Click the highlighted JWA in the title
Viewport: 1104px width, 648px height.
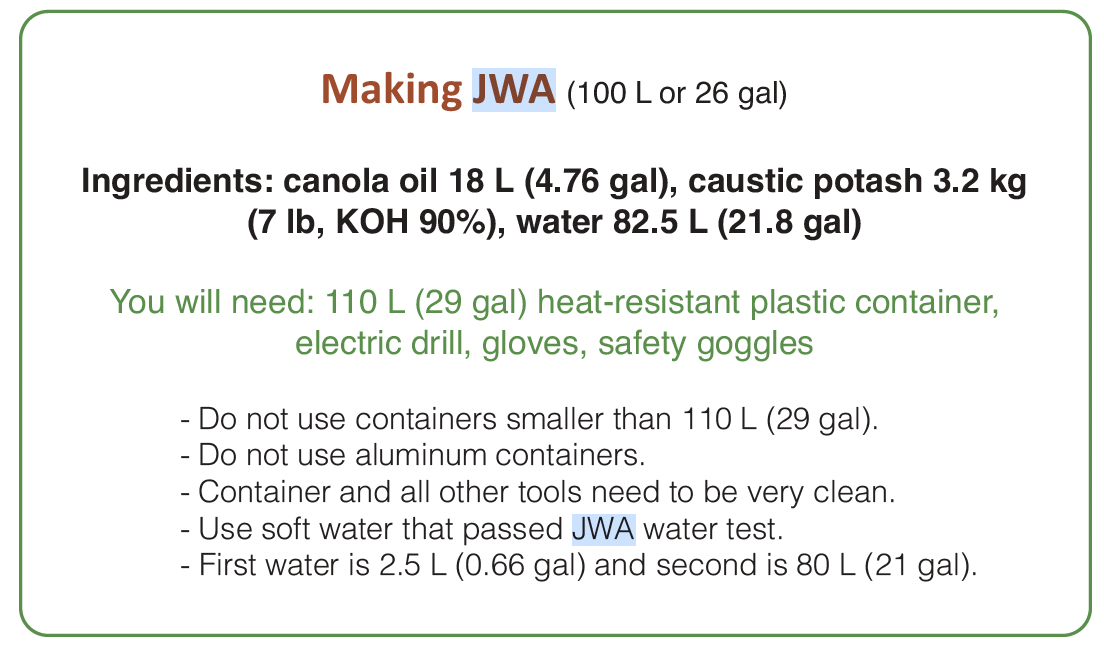click(x=513, y=91)
